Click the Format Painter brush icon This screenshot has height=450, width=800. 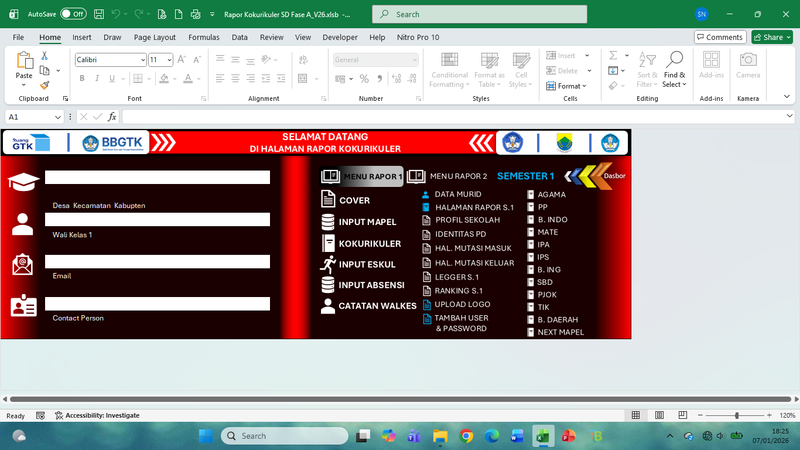click(x=45, y=86)
